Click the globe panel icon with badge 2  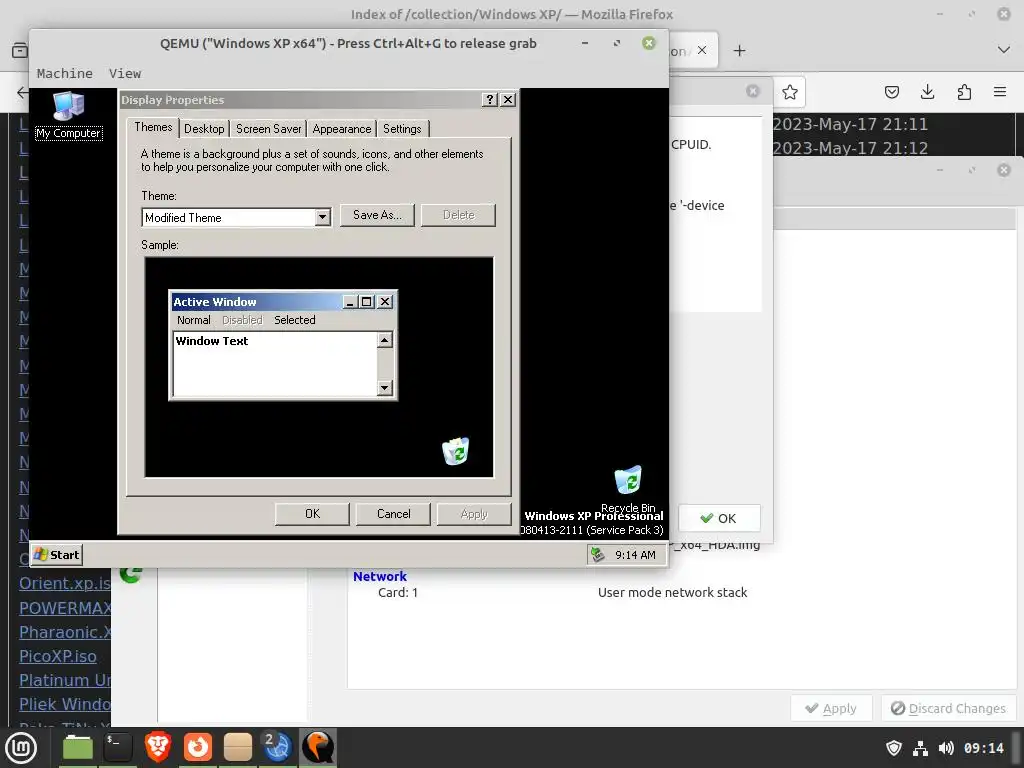tap(277, 747)
